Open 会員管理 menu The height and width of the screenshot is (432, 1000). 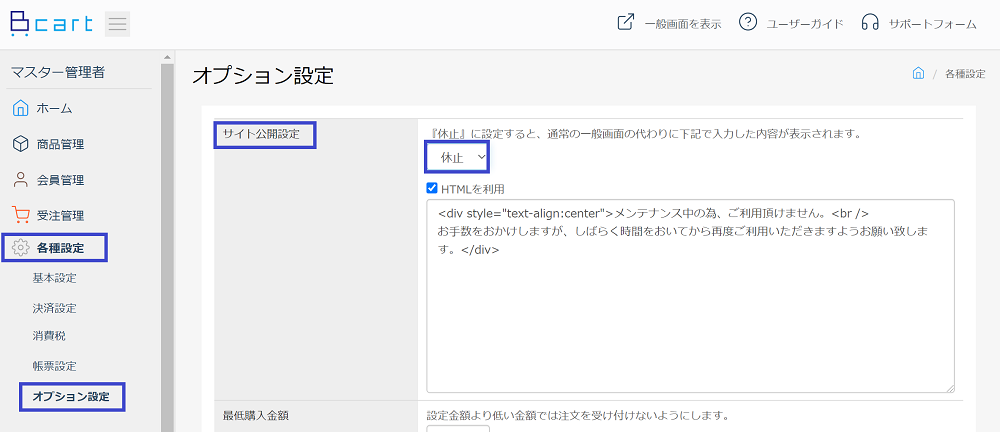pyautogui.click(x=60, y=180)
